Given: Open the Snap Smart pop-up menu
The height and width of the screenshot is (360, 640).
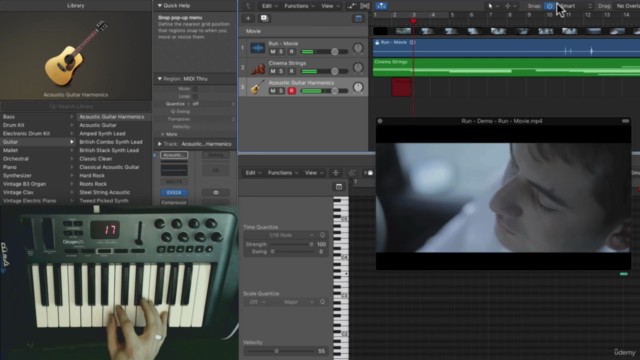Looking at the screenshot, I should (576, 6).
